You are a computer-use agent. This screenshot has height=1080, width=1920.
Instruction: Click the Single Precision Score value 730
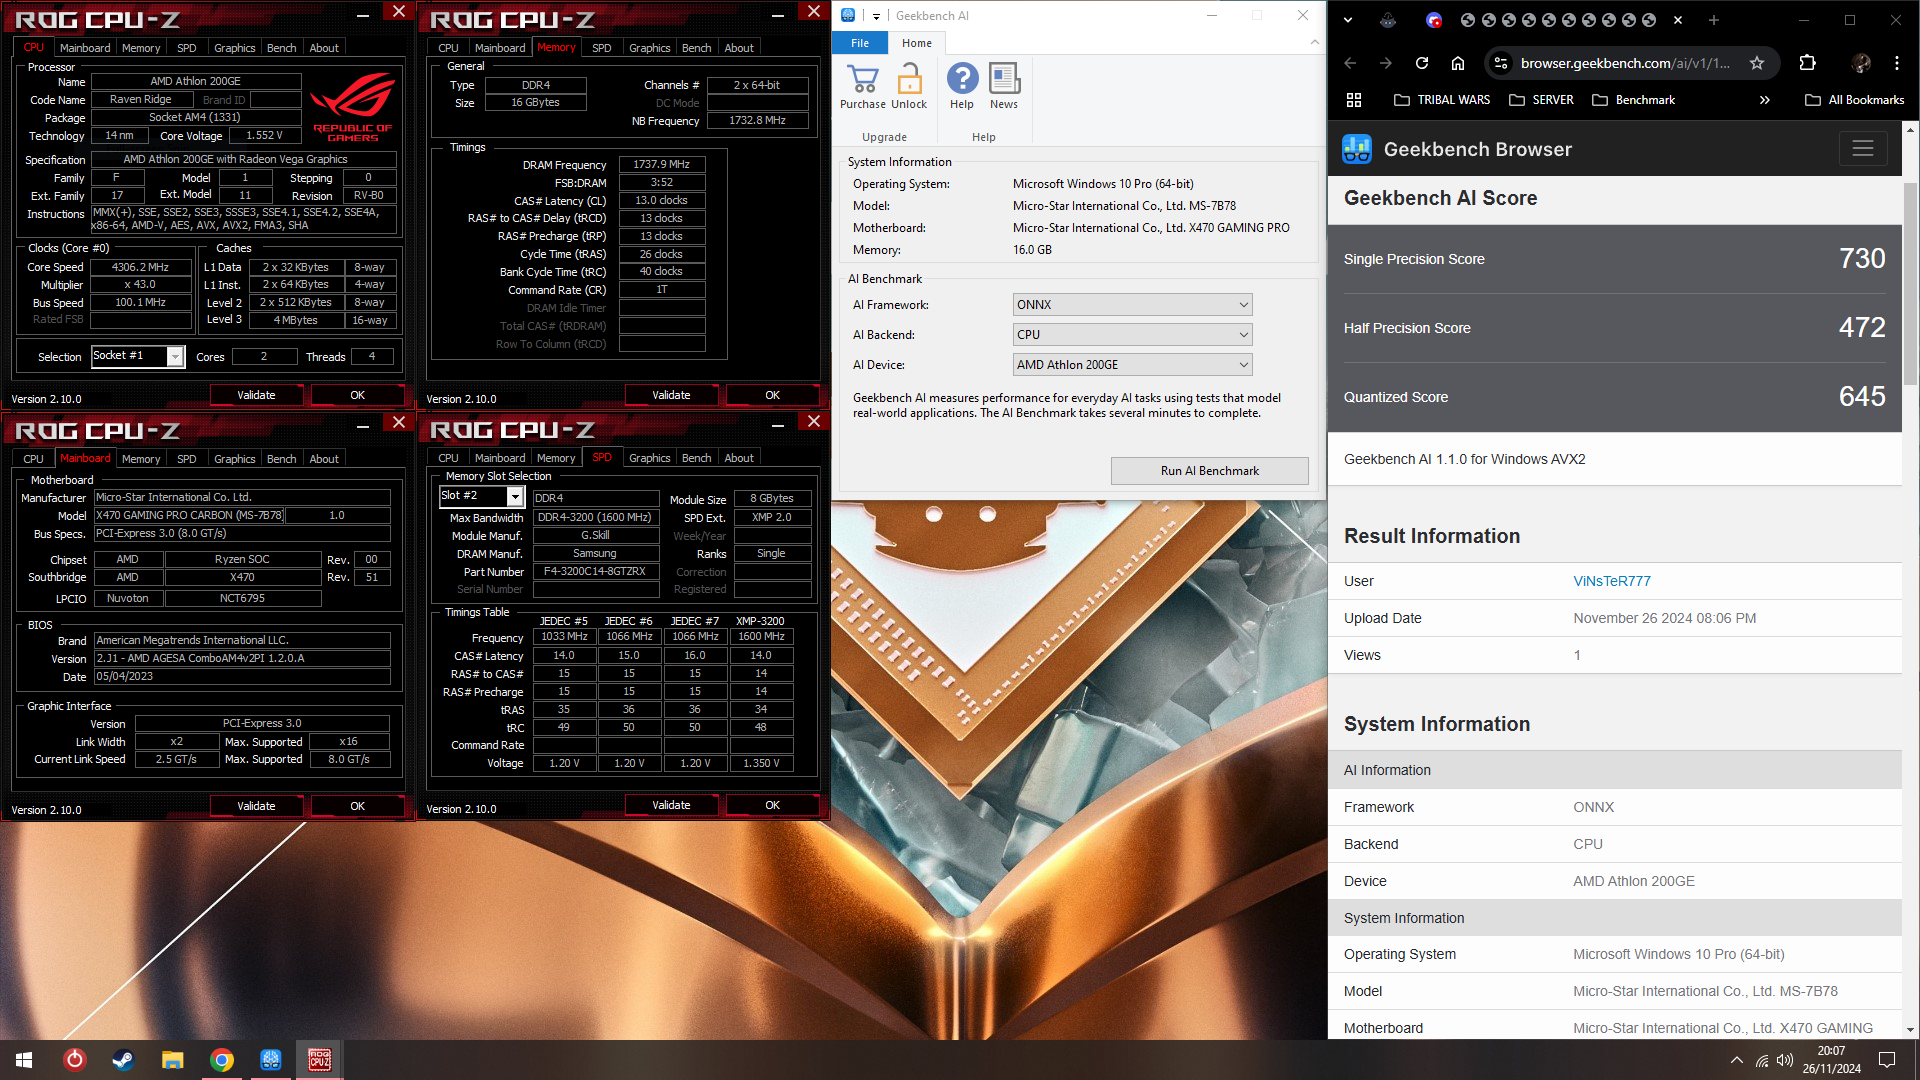[1862, 259]
